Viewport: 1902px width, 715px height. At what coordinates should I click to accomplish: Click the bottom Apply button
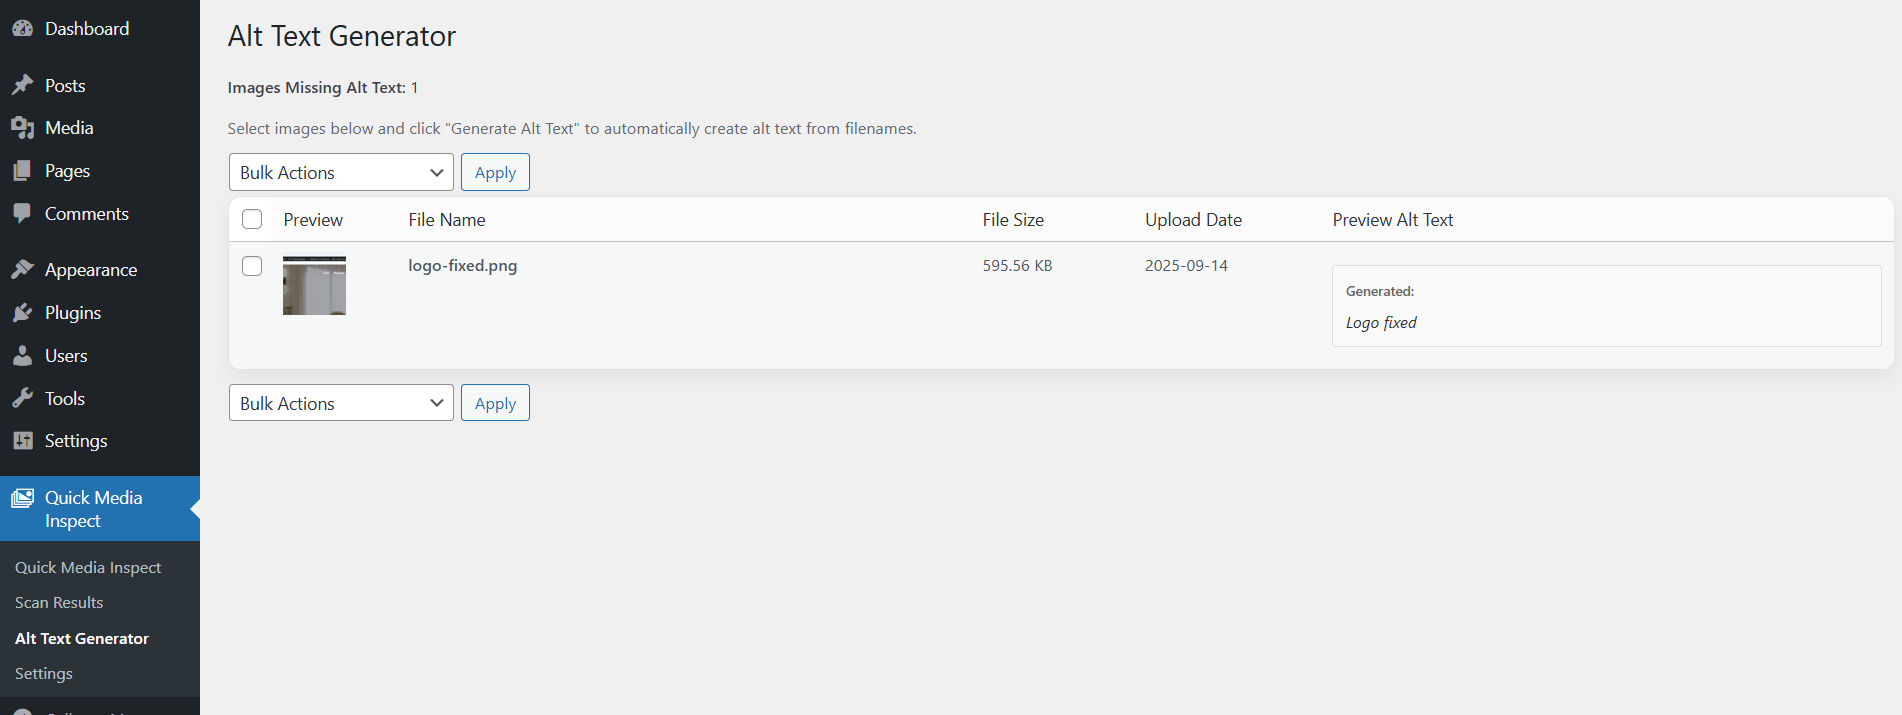[x=495, y=403]
